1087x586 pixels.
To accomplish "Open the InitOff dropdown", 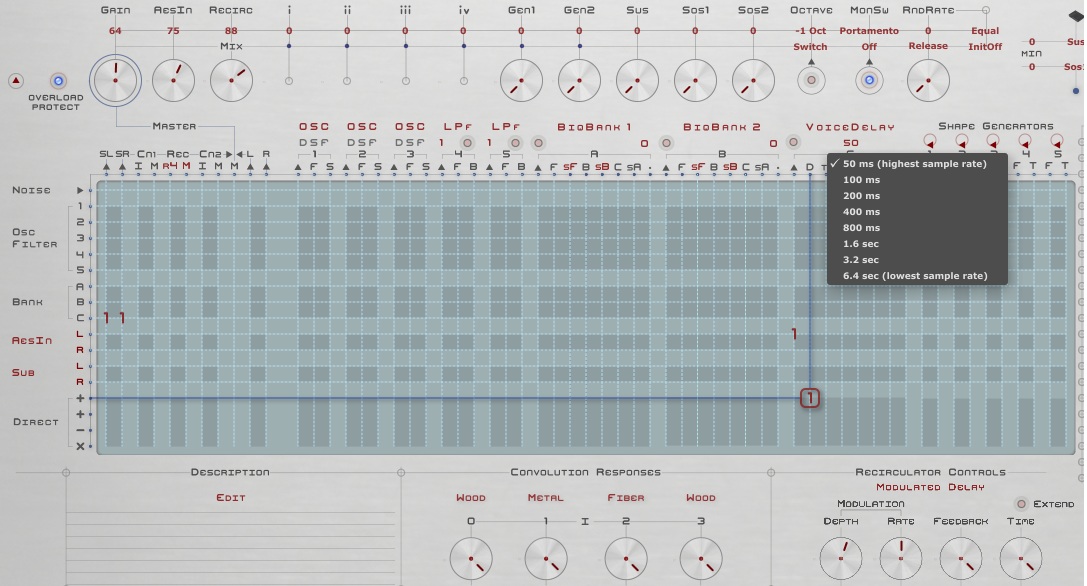I will [985, 46].
